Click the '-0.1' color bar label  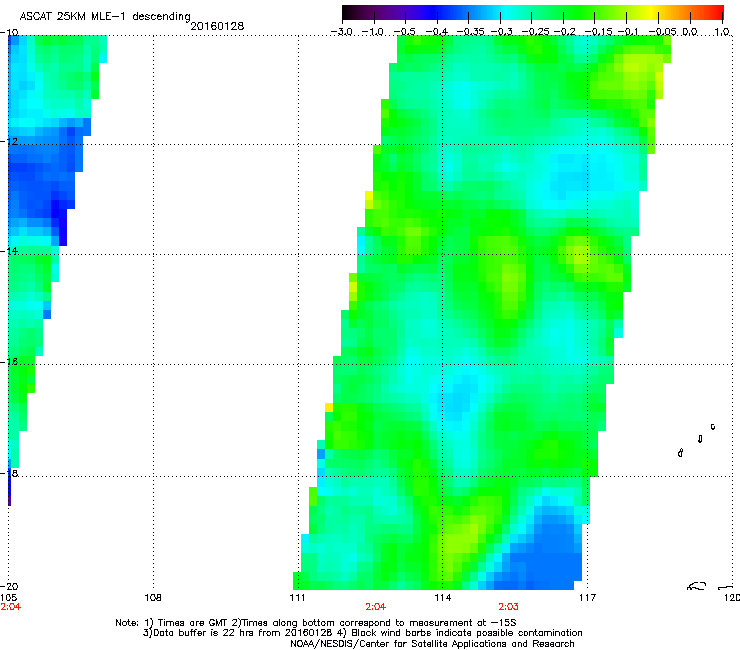[x=628, y=32]
